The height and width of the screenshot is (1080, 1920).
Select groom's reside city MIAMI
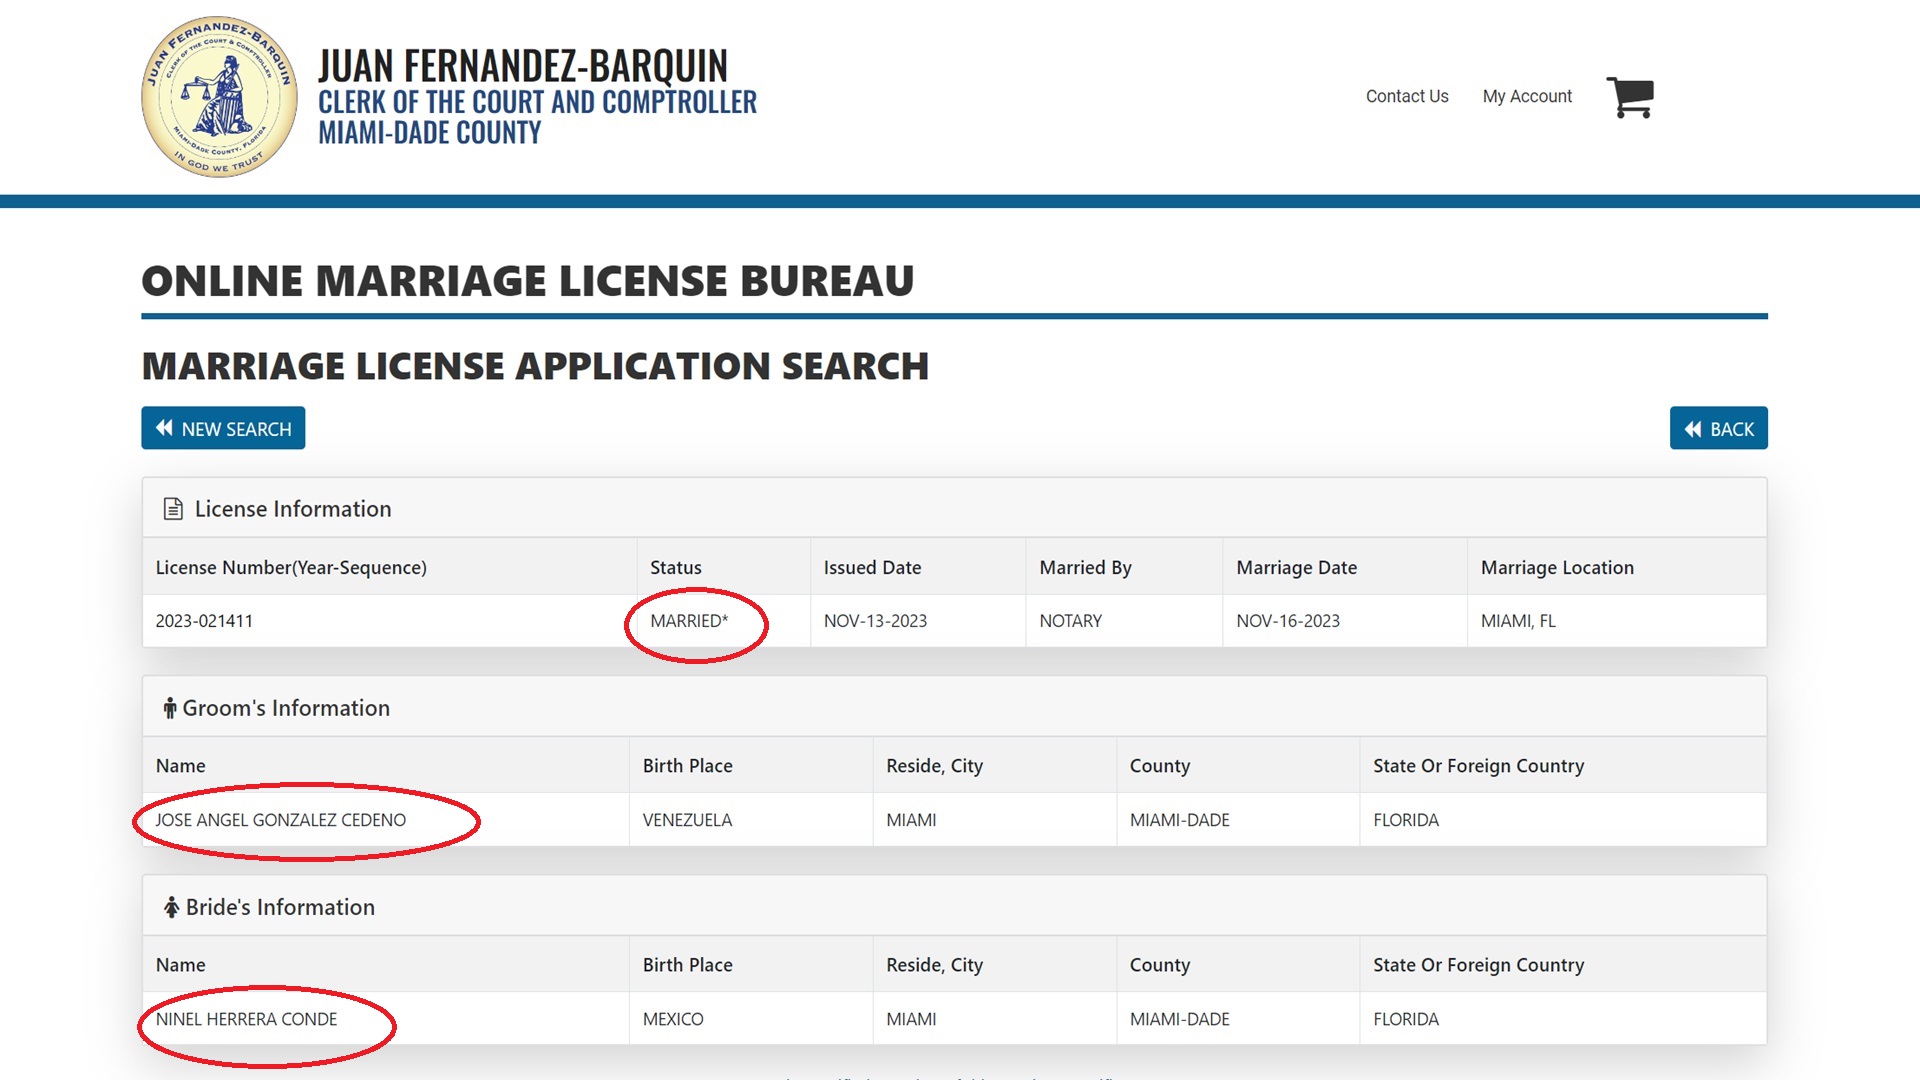[911, 820]
